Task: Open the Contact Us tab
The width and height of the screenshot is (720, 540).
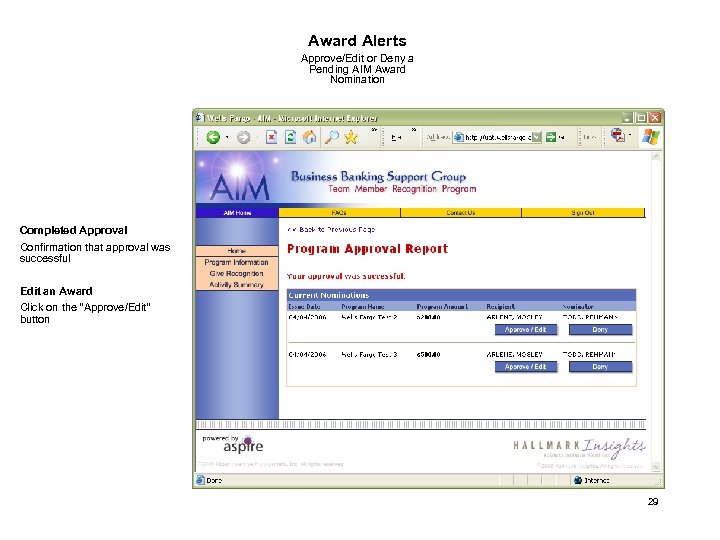Action: [461, 213]
